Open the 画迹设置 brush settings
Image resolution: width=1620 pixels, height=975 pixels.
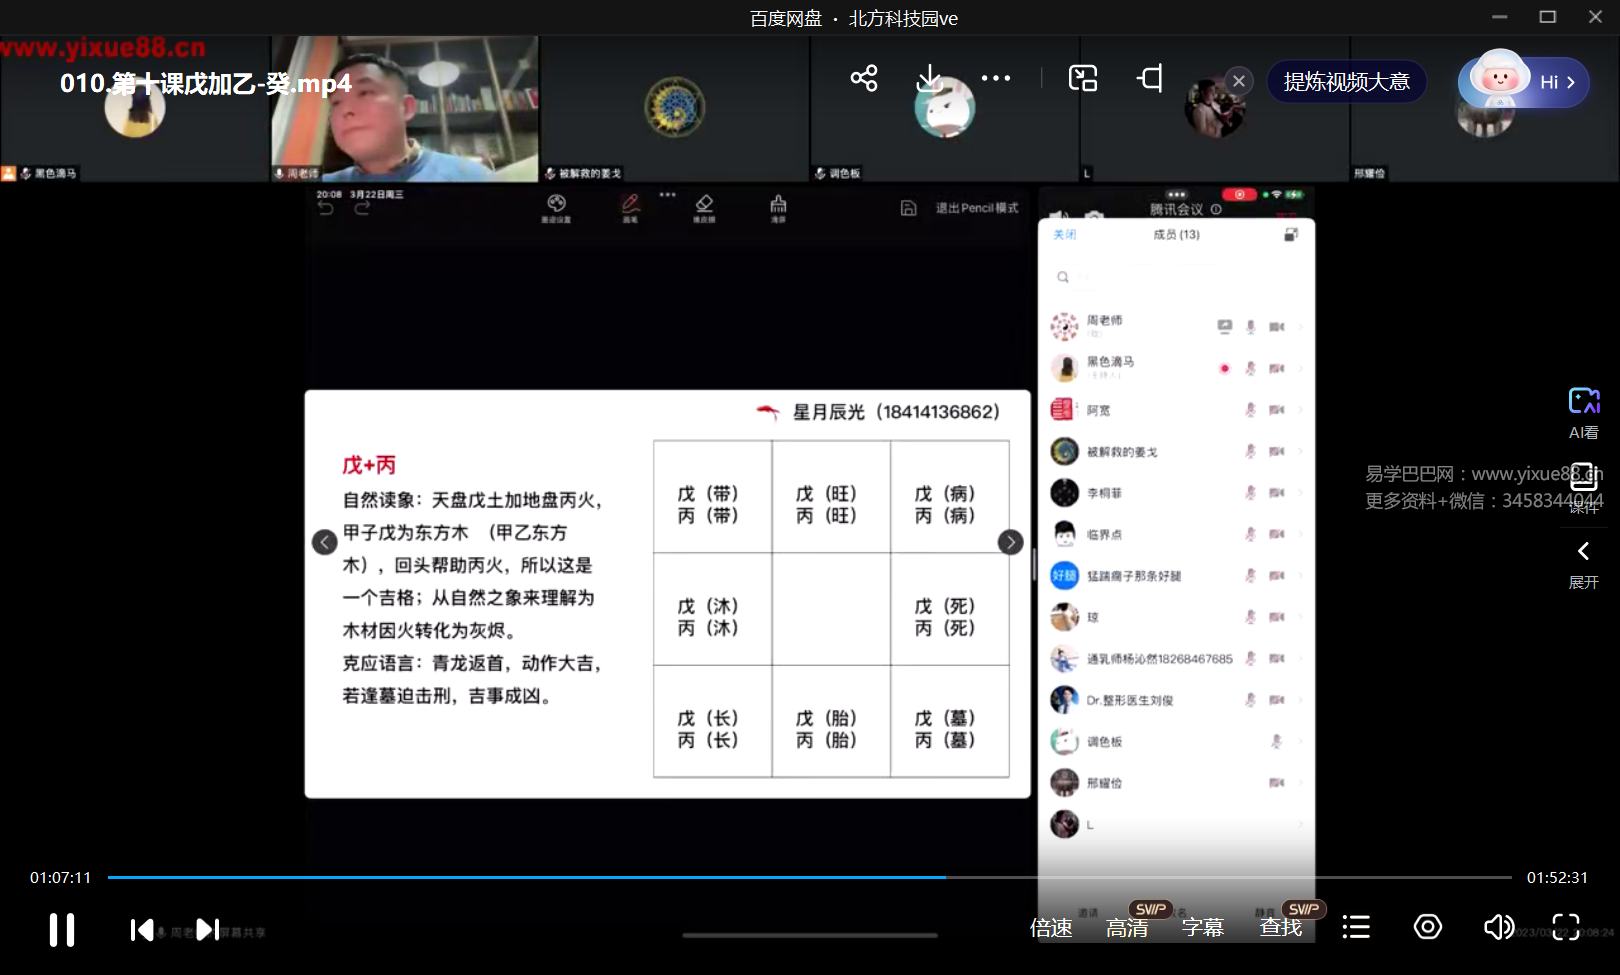(558, 208)
